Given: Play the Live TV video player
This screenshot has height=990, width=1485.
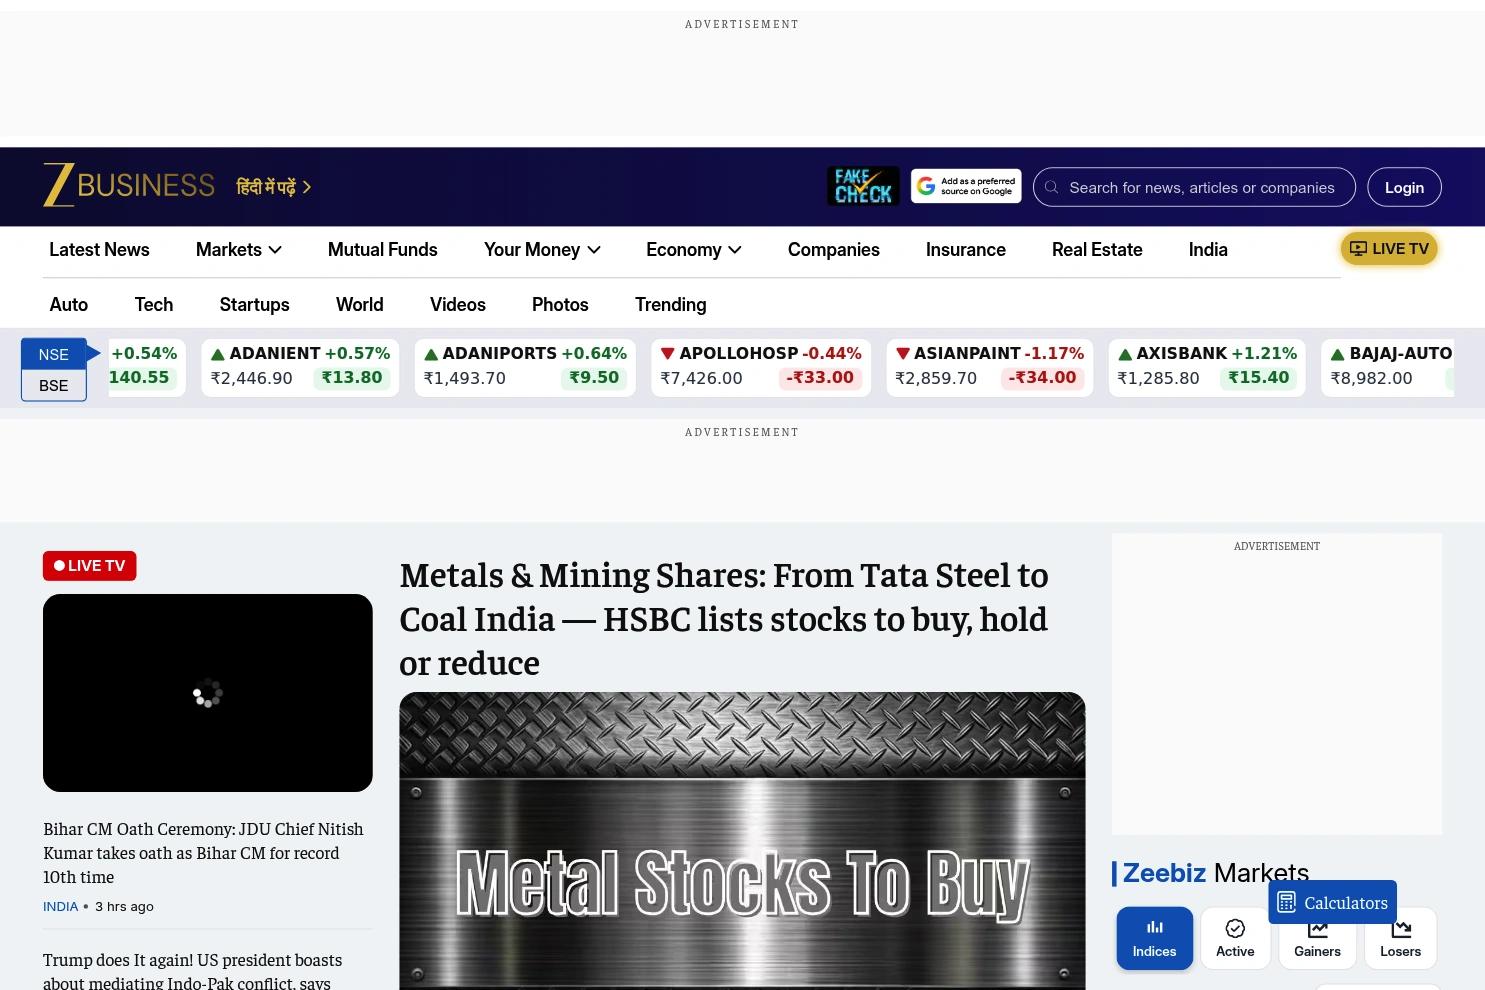Looking at the screenshot, I should pyautogui.click(x=208, y=693).
